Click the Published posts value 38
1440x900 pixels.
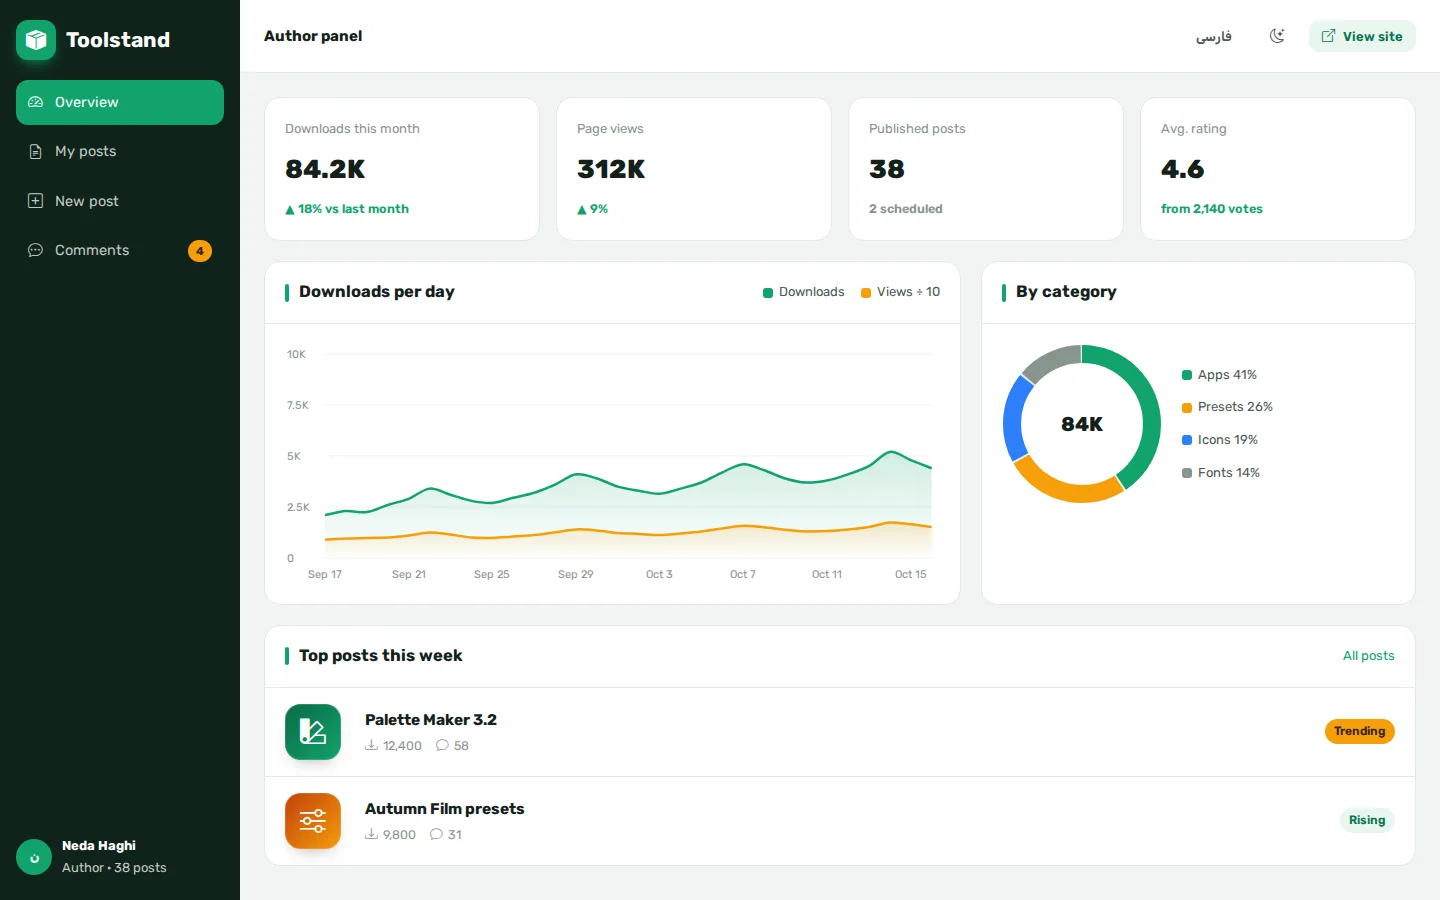(887, 169)
